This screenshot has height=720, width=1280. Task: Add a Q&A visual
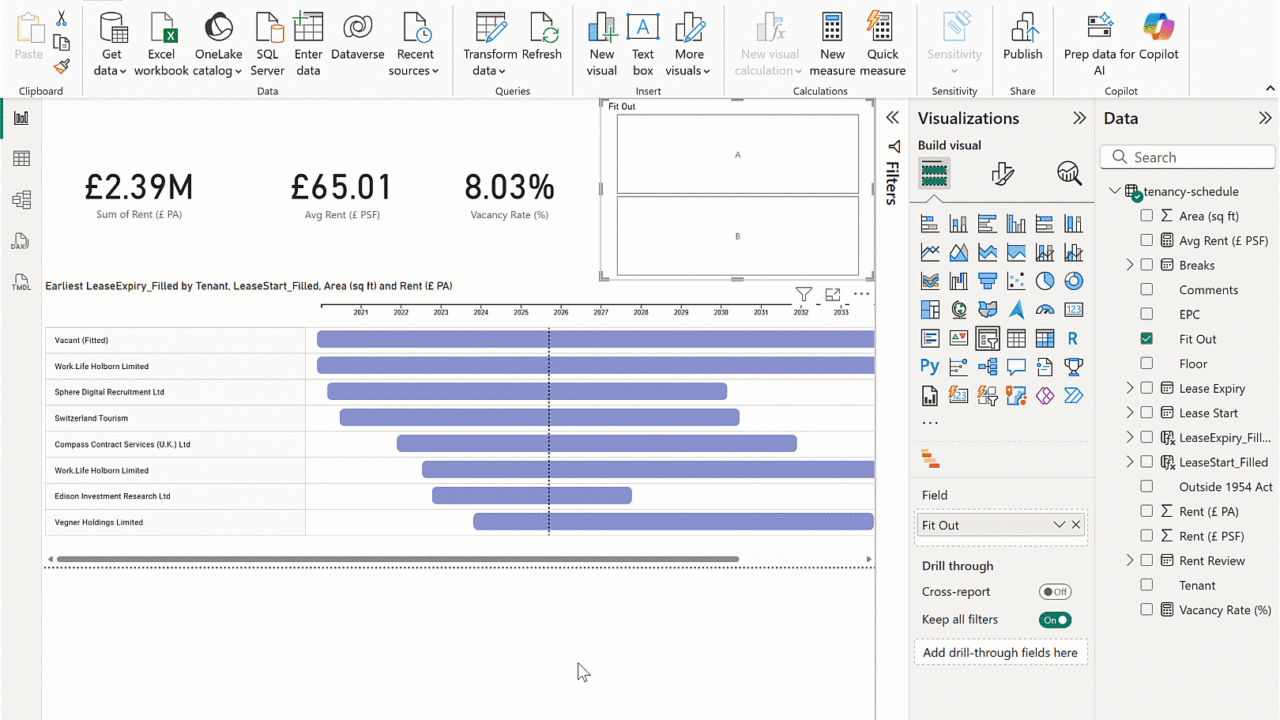(1016, 367)
